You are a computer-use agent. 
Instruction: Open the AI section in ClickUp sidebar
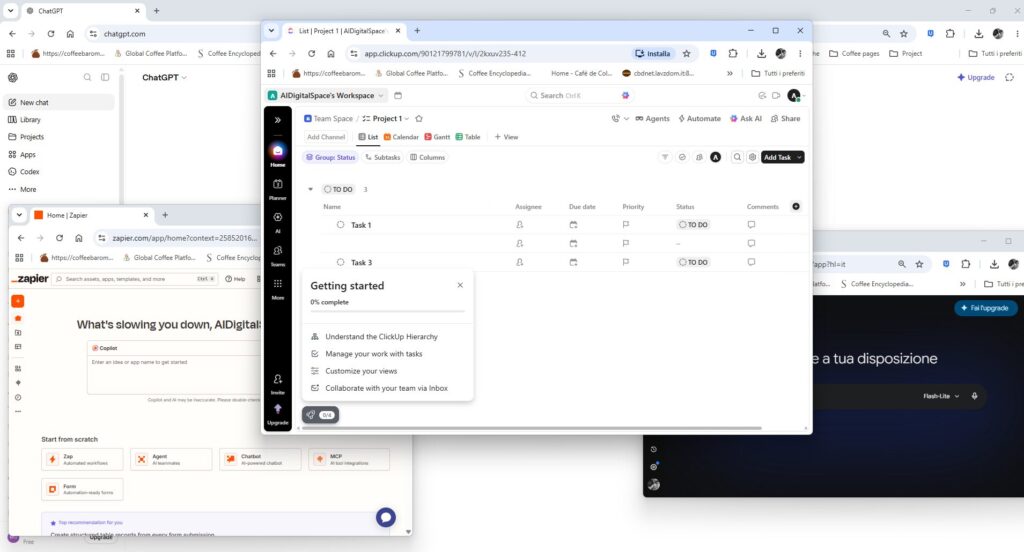point(278,221)
